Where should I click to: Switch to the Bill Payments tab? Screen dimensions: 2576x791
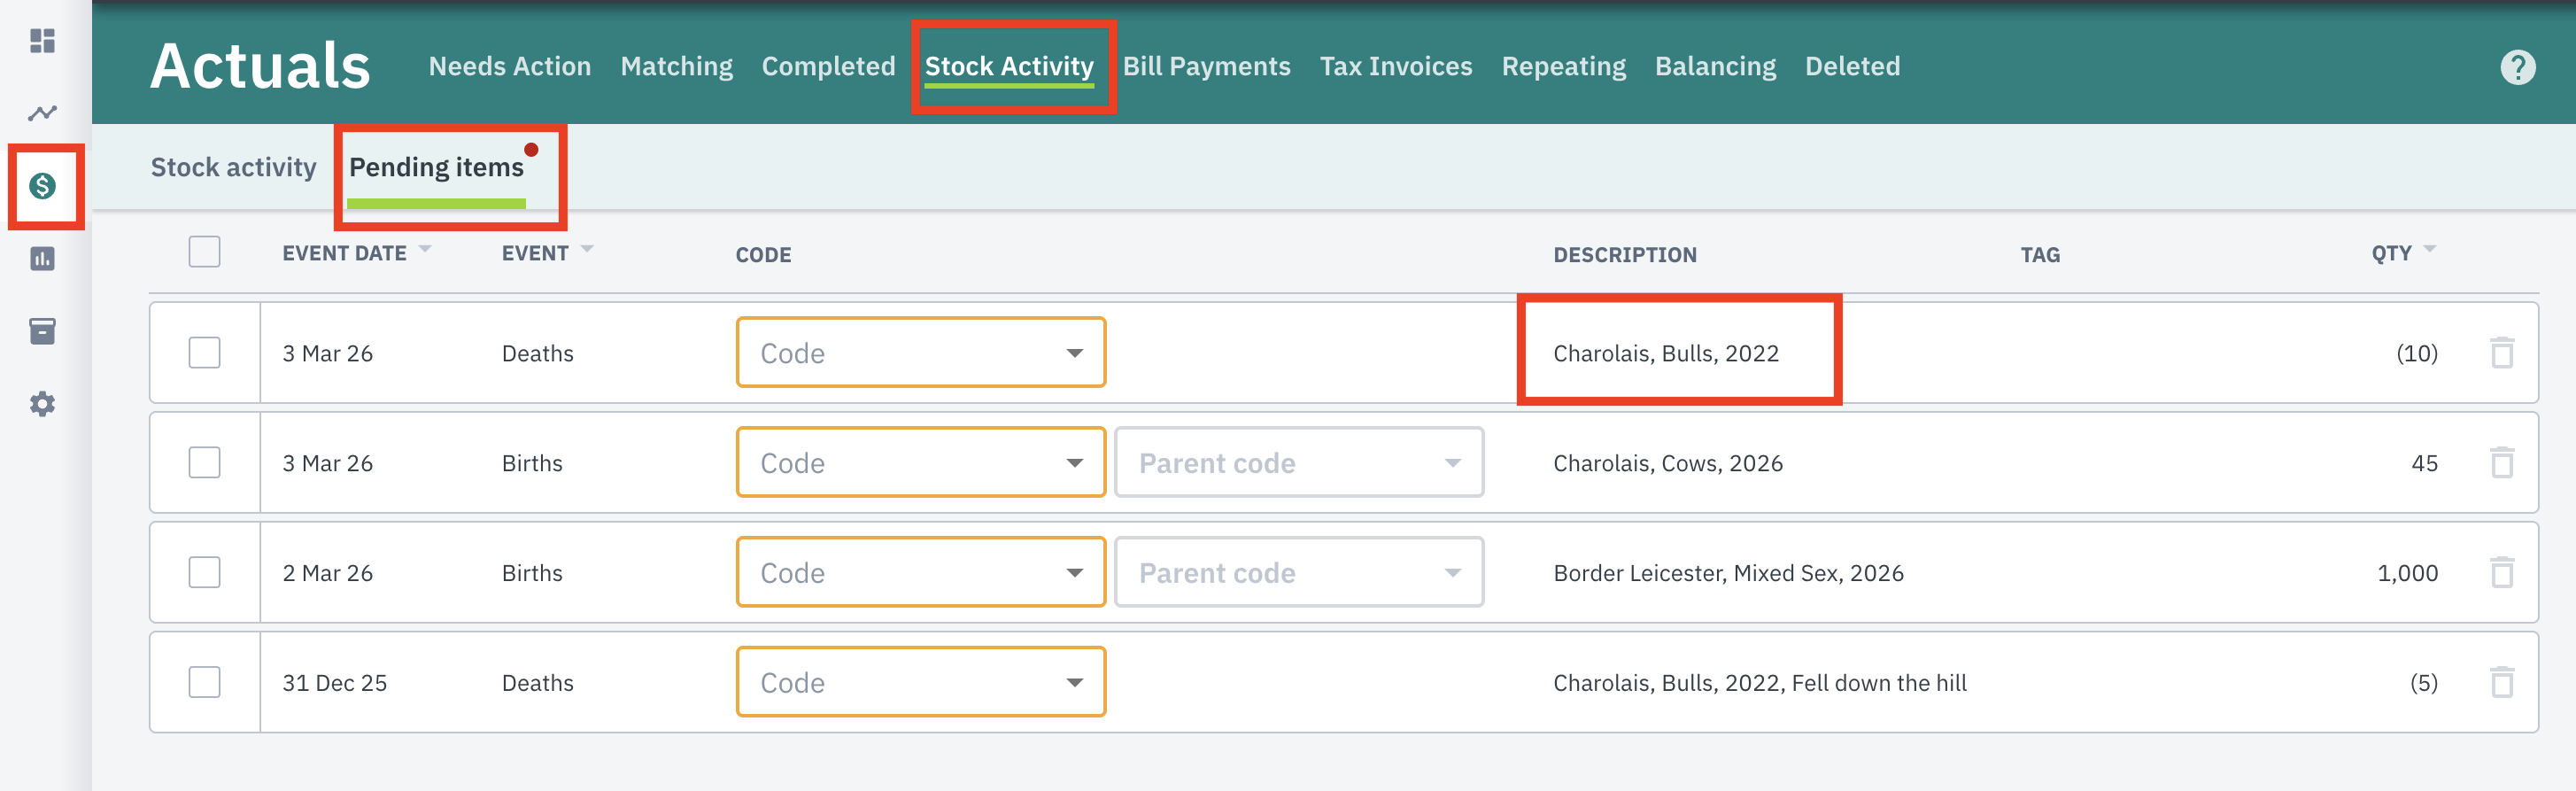coord(1206,66)
